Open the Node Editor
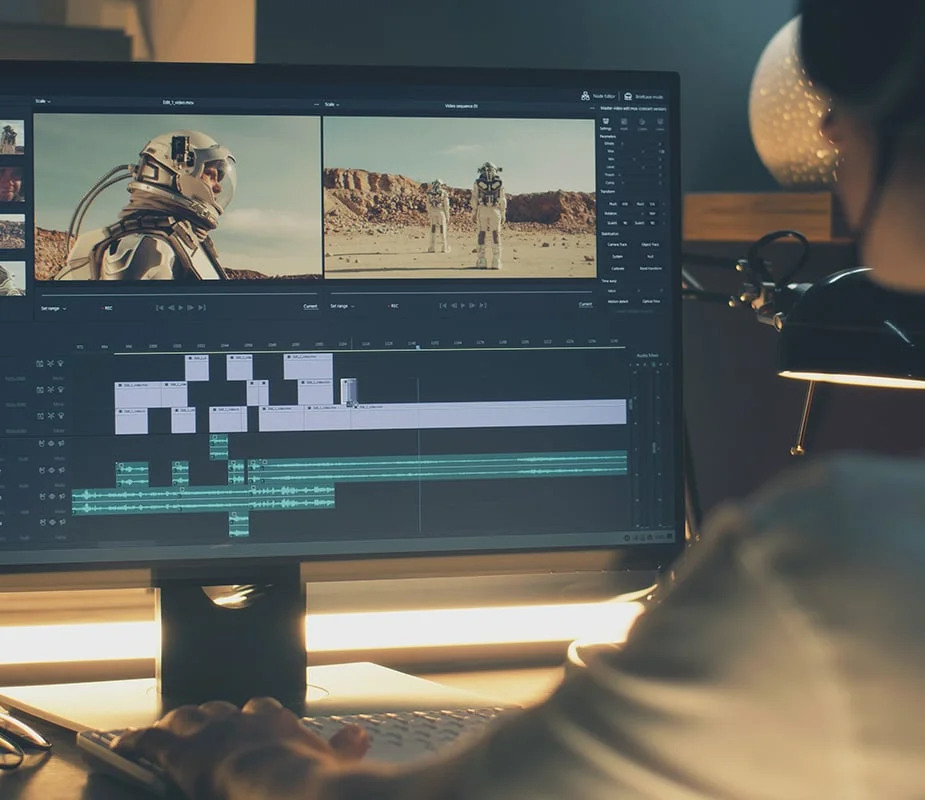This screenshot has height=800, width=925. pyautogui.click(x=598, y=96)
